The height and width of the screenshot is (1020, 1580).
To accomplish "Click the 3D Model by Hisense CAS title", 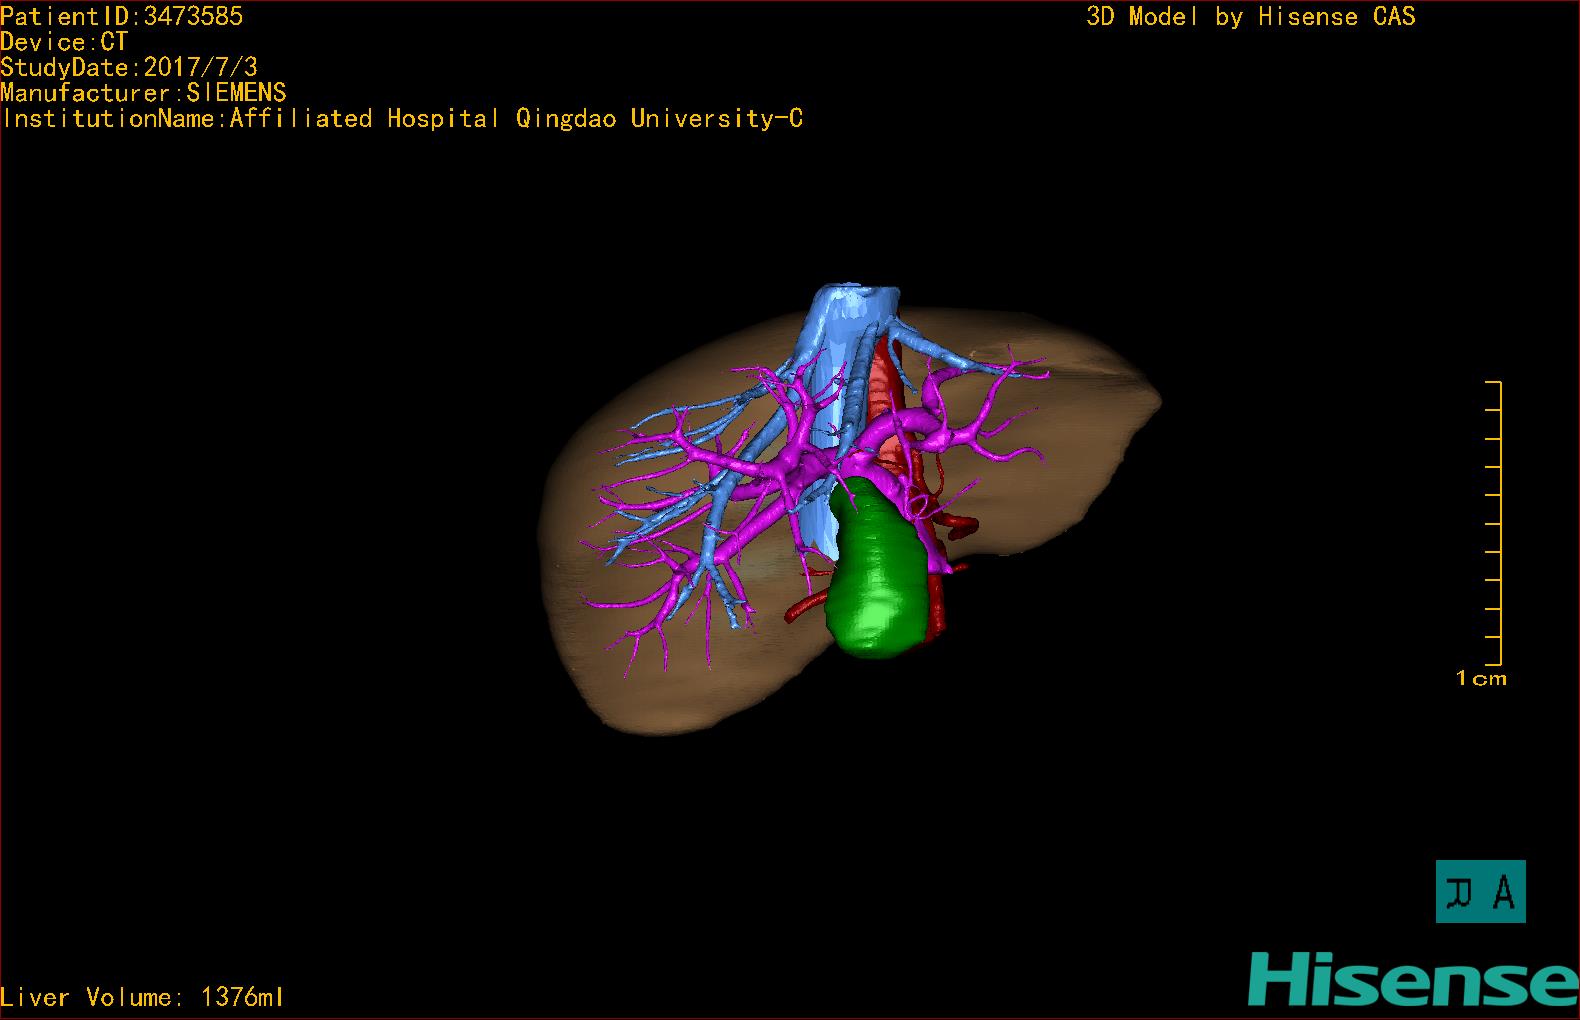I will point(1251,17).
